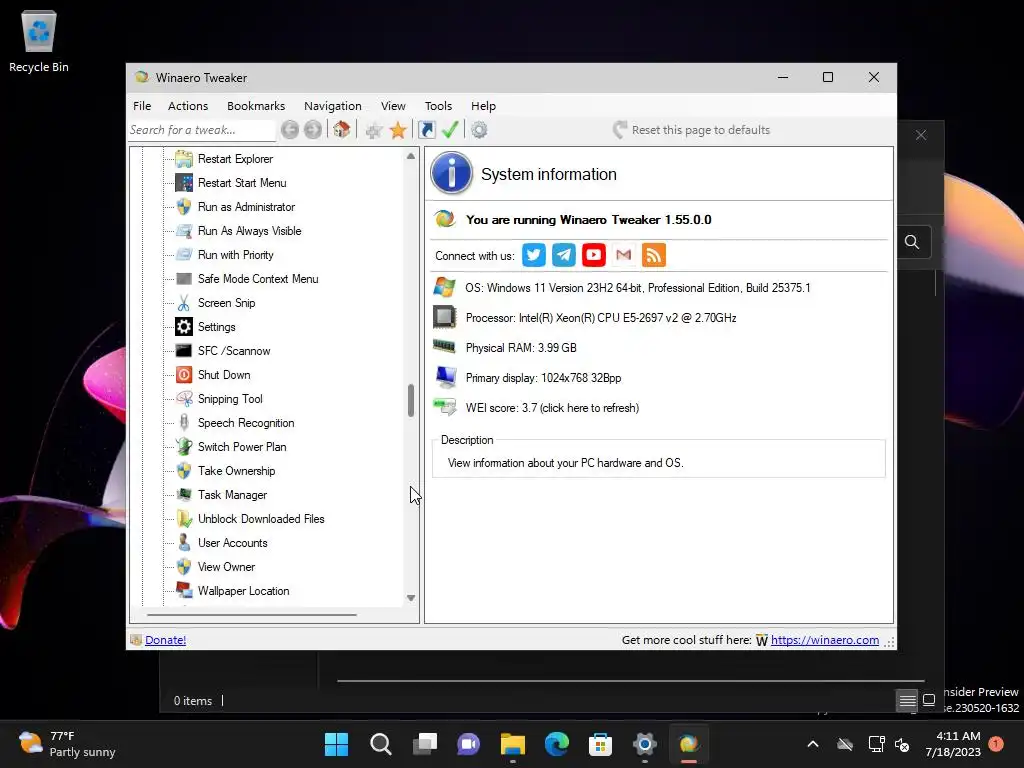Go to the Home page icon
This screenshot has height=768, width=1024.
click(x=342, y=129)
